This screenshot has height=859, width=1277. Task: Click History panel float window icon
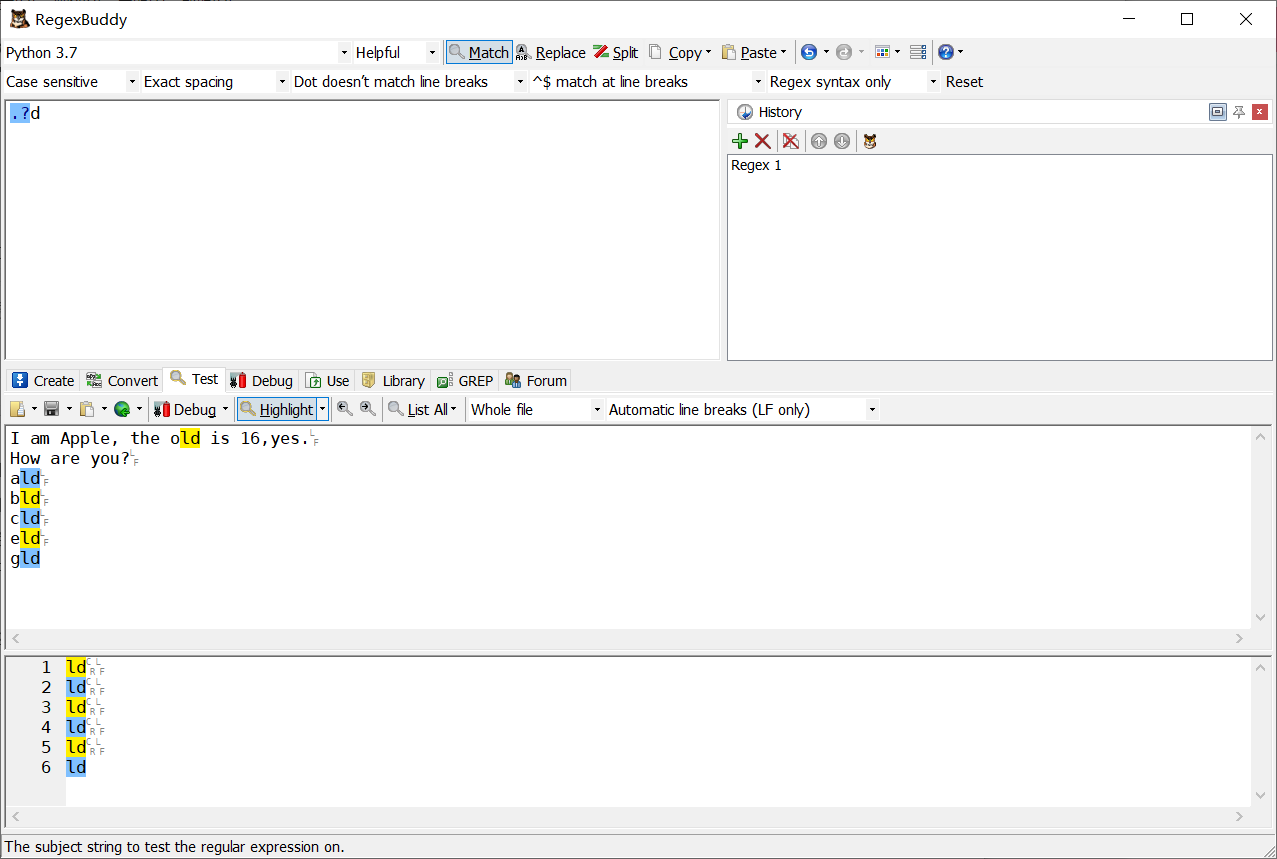[x=1217, y=112]
